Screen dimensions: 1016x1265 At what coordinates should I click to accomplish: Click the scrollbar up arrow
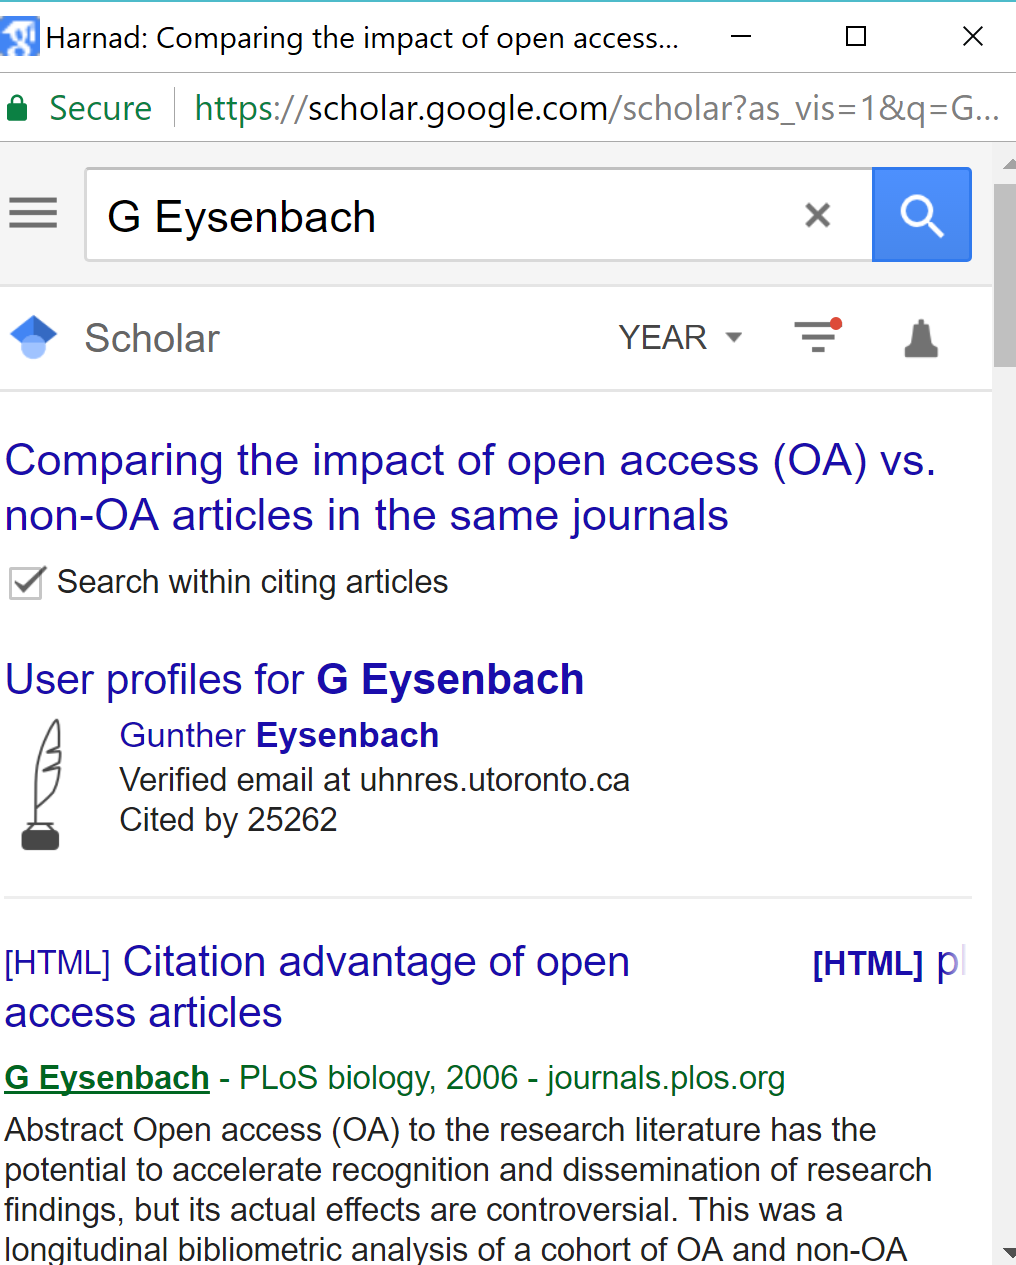(1008, 163)
